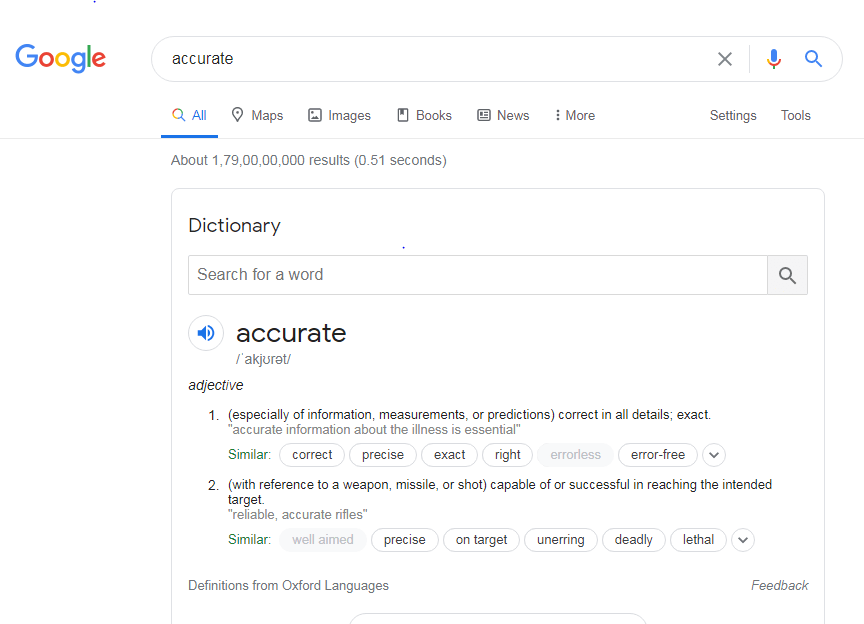Click the dictionary card's search magnifier button

coord(787,274)
